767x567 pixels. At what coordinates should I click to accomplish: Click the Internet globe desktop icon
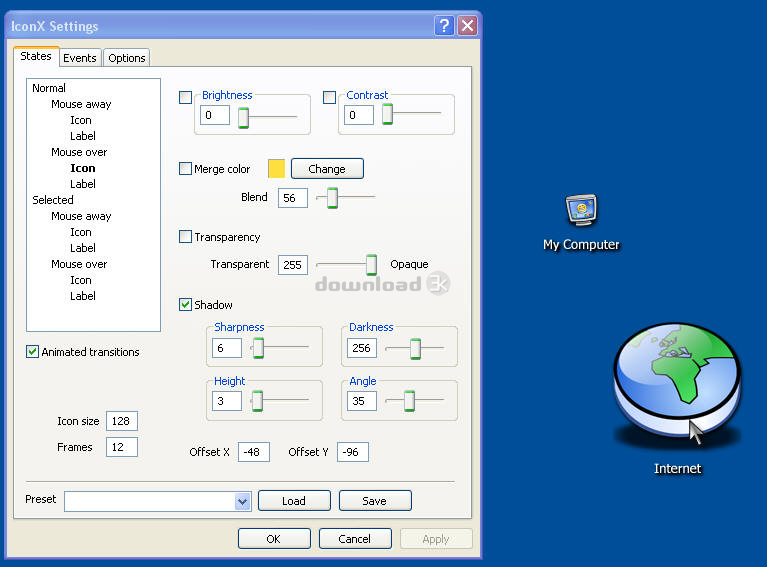click(676, 382)
